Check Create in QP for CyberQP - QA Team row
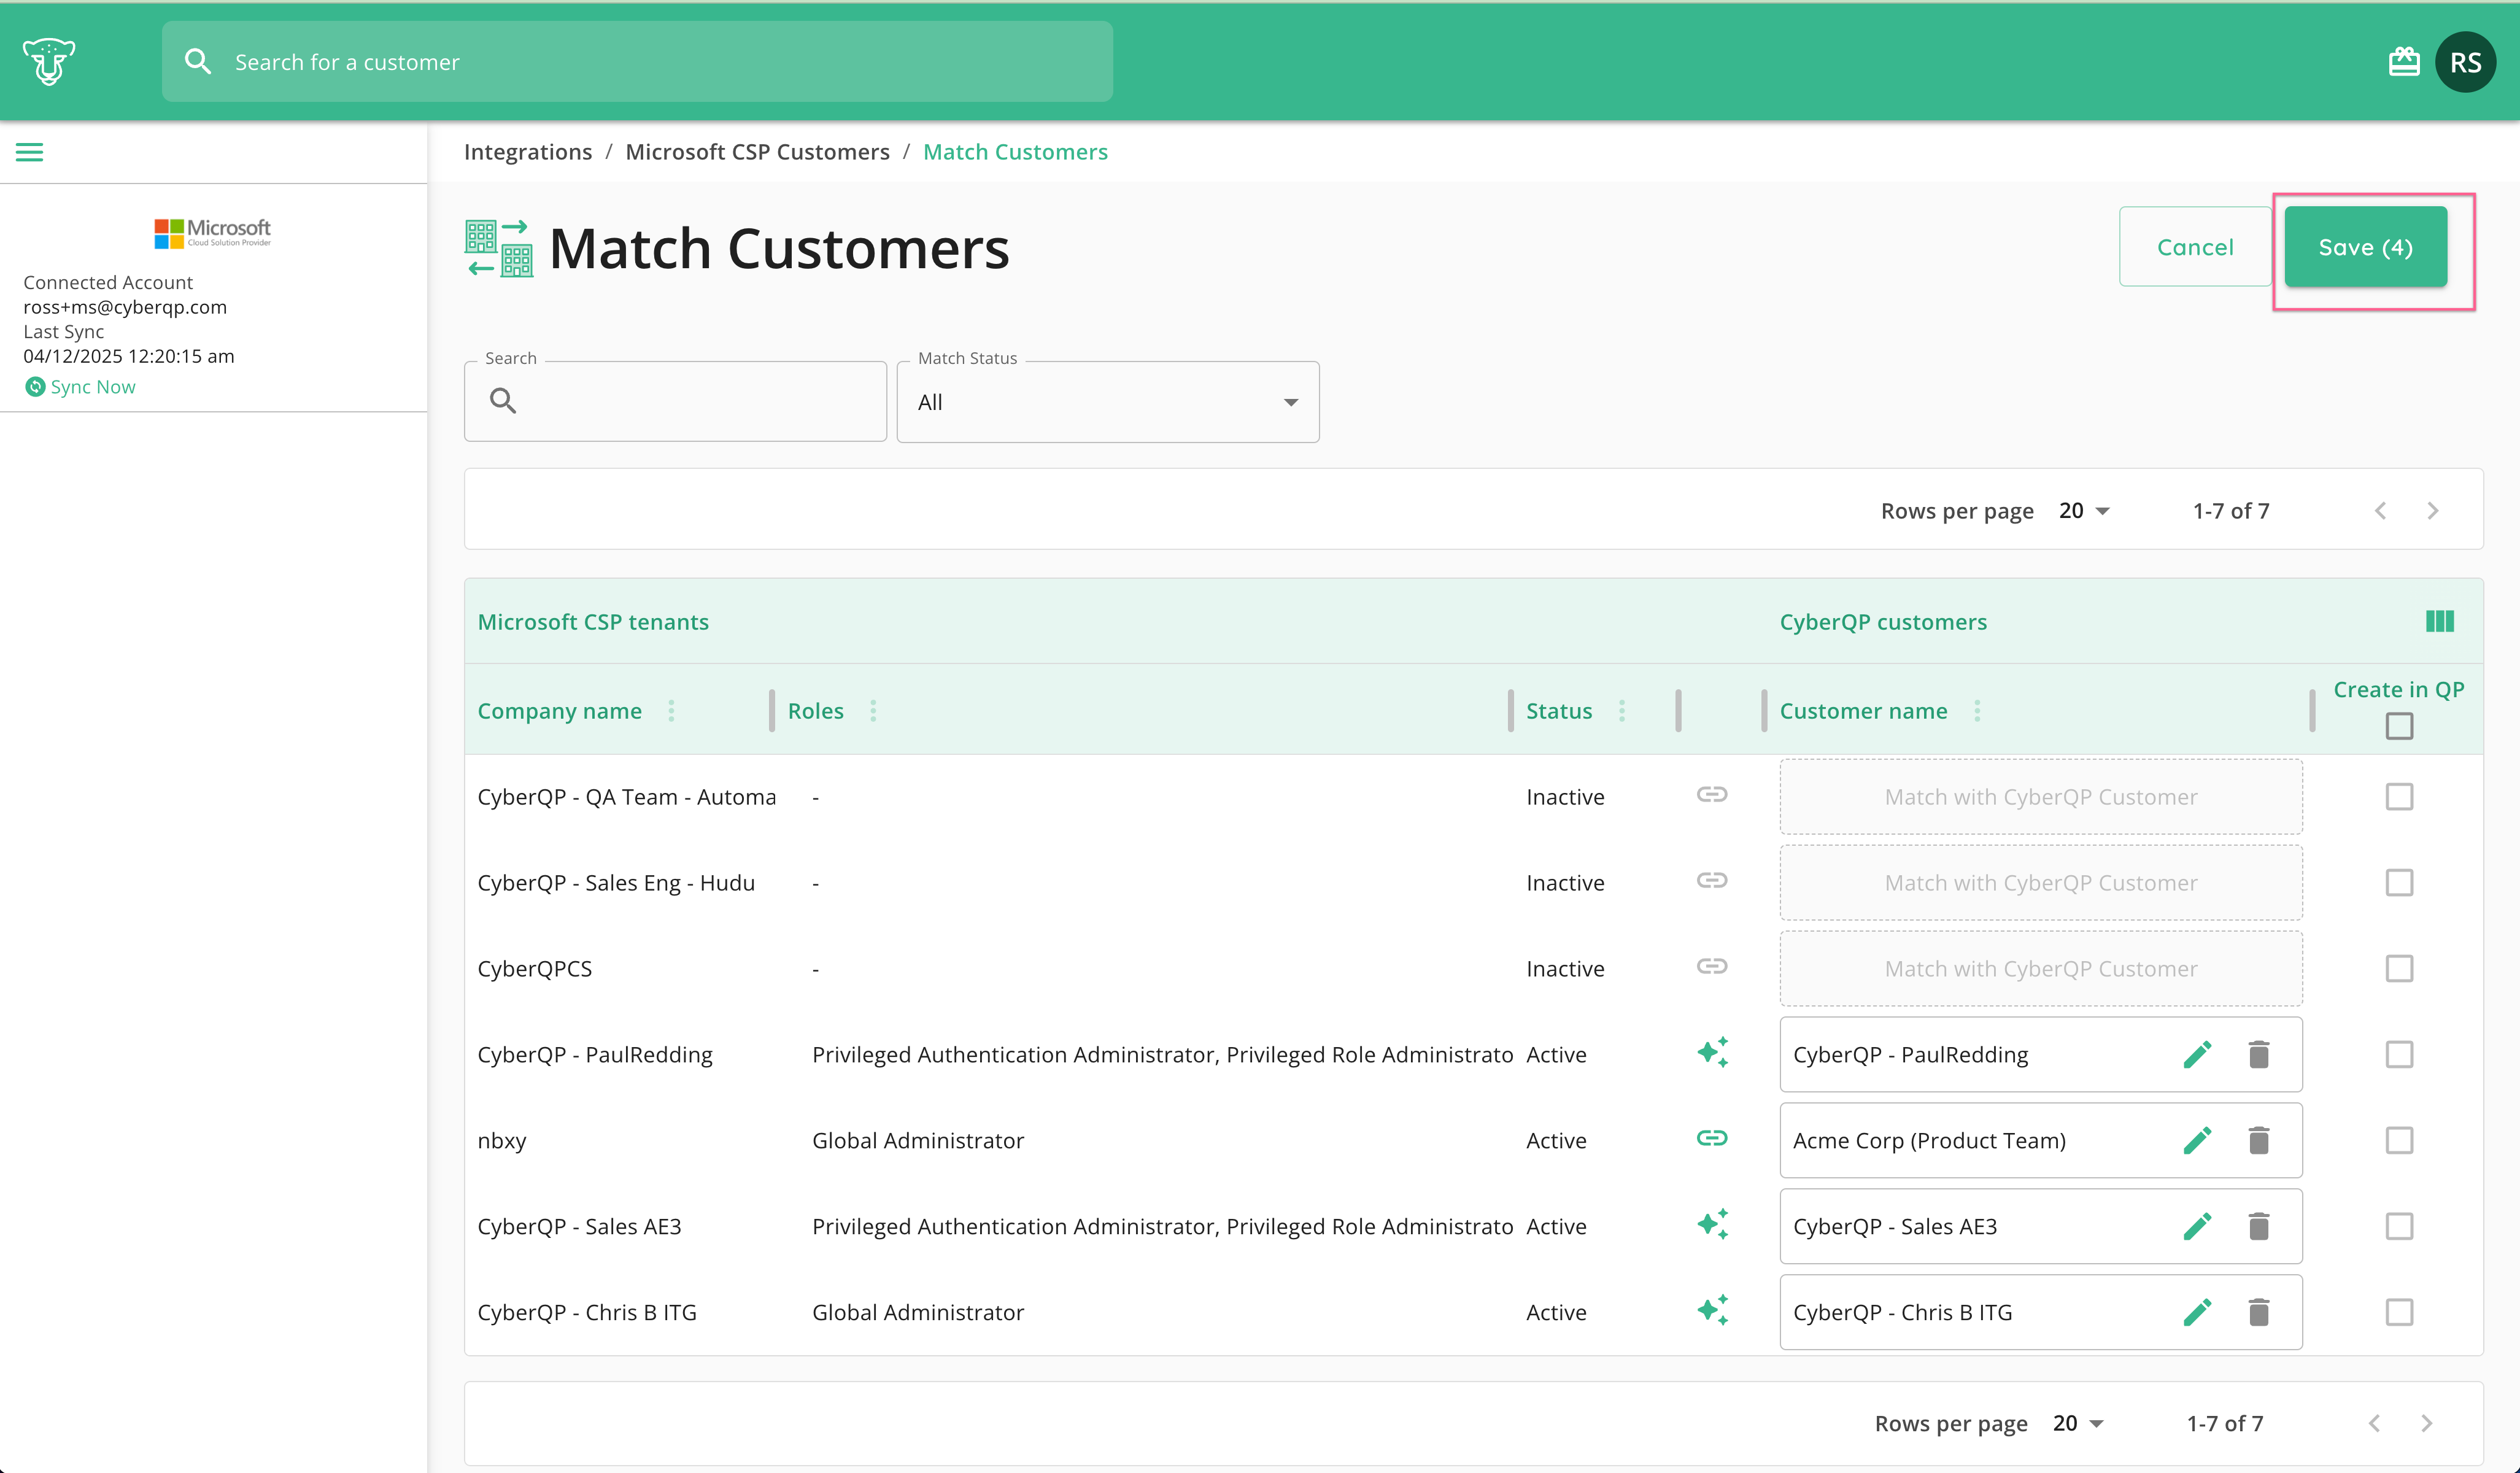Viewport: 2520px width, 1473px height. click(x=2399, y=797)
